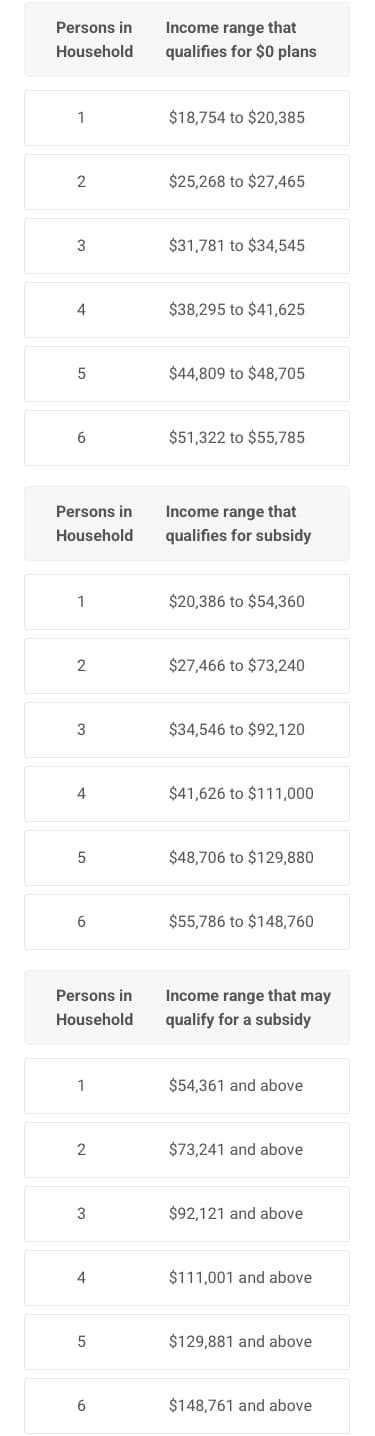Screen dimensions: 375x1436
Task: Click the $73,241 and above row
Action: 187,1150
